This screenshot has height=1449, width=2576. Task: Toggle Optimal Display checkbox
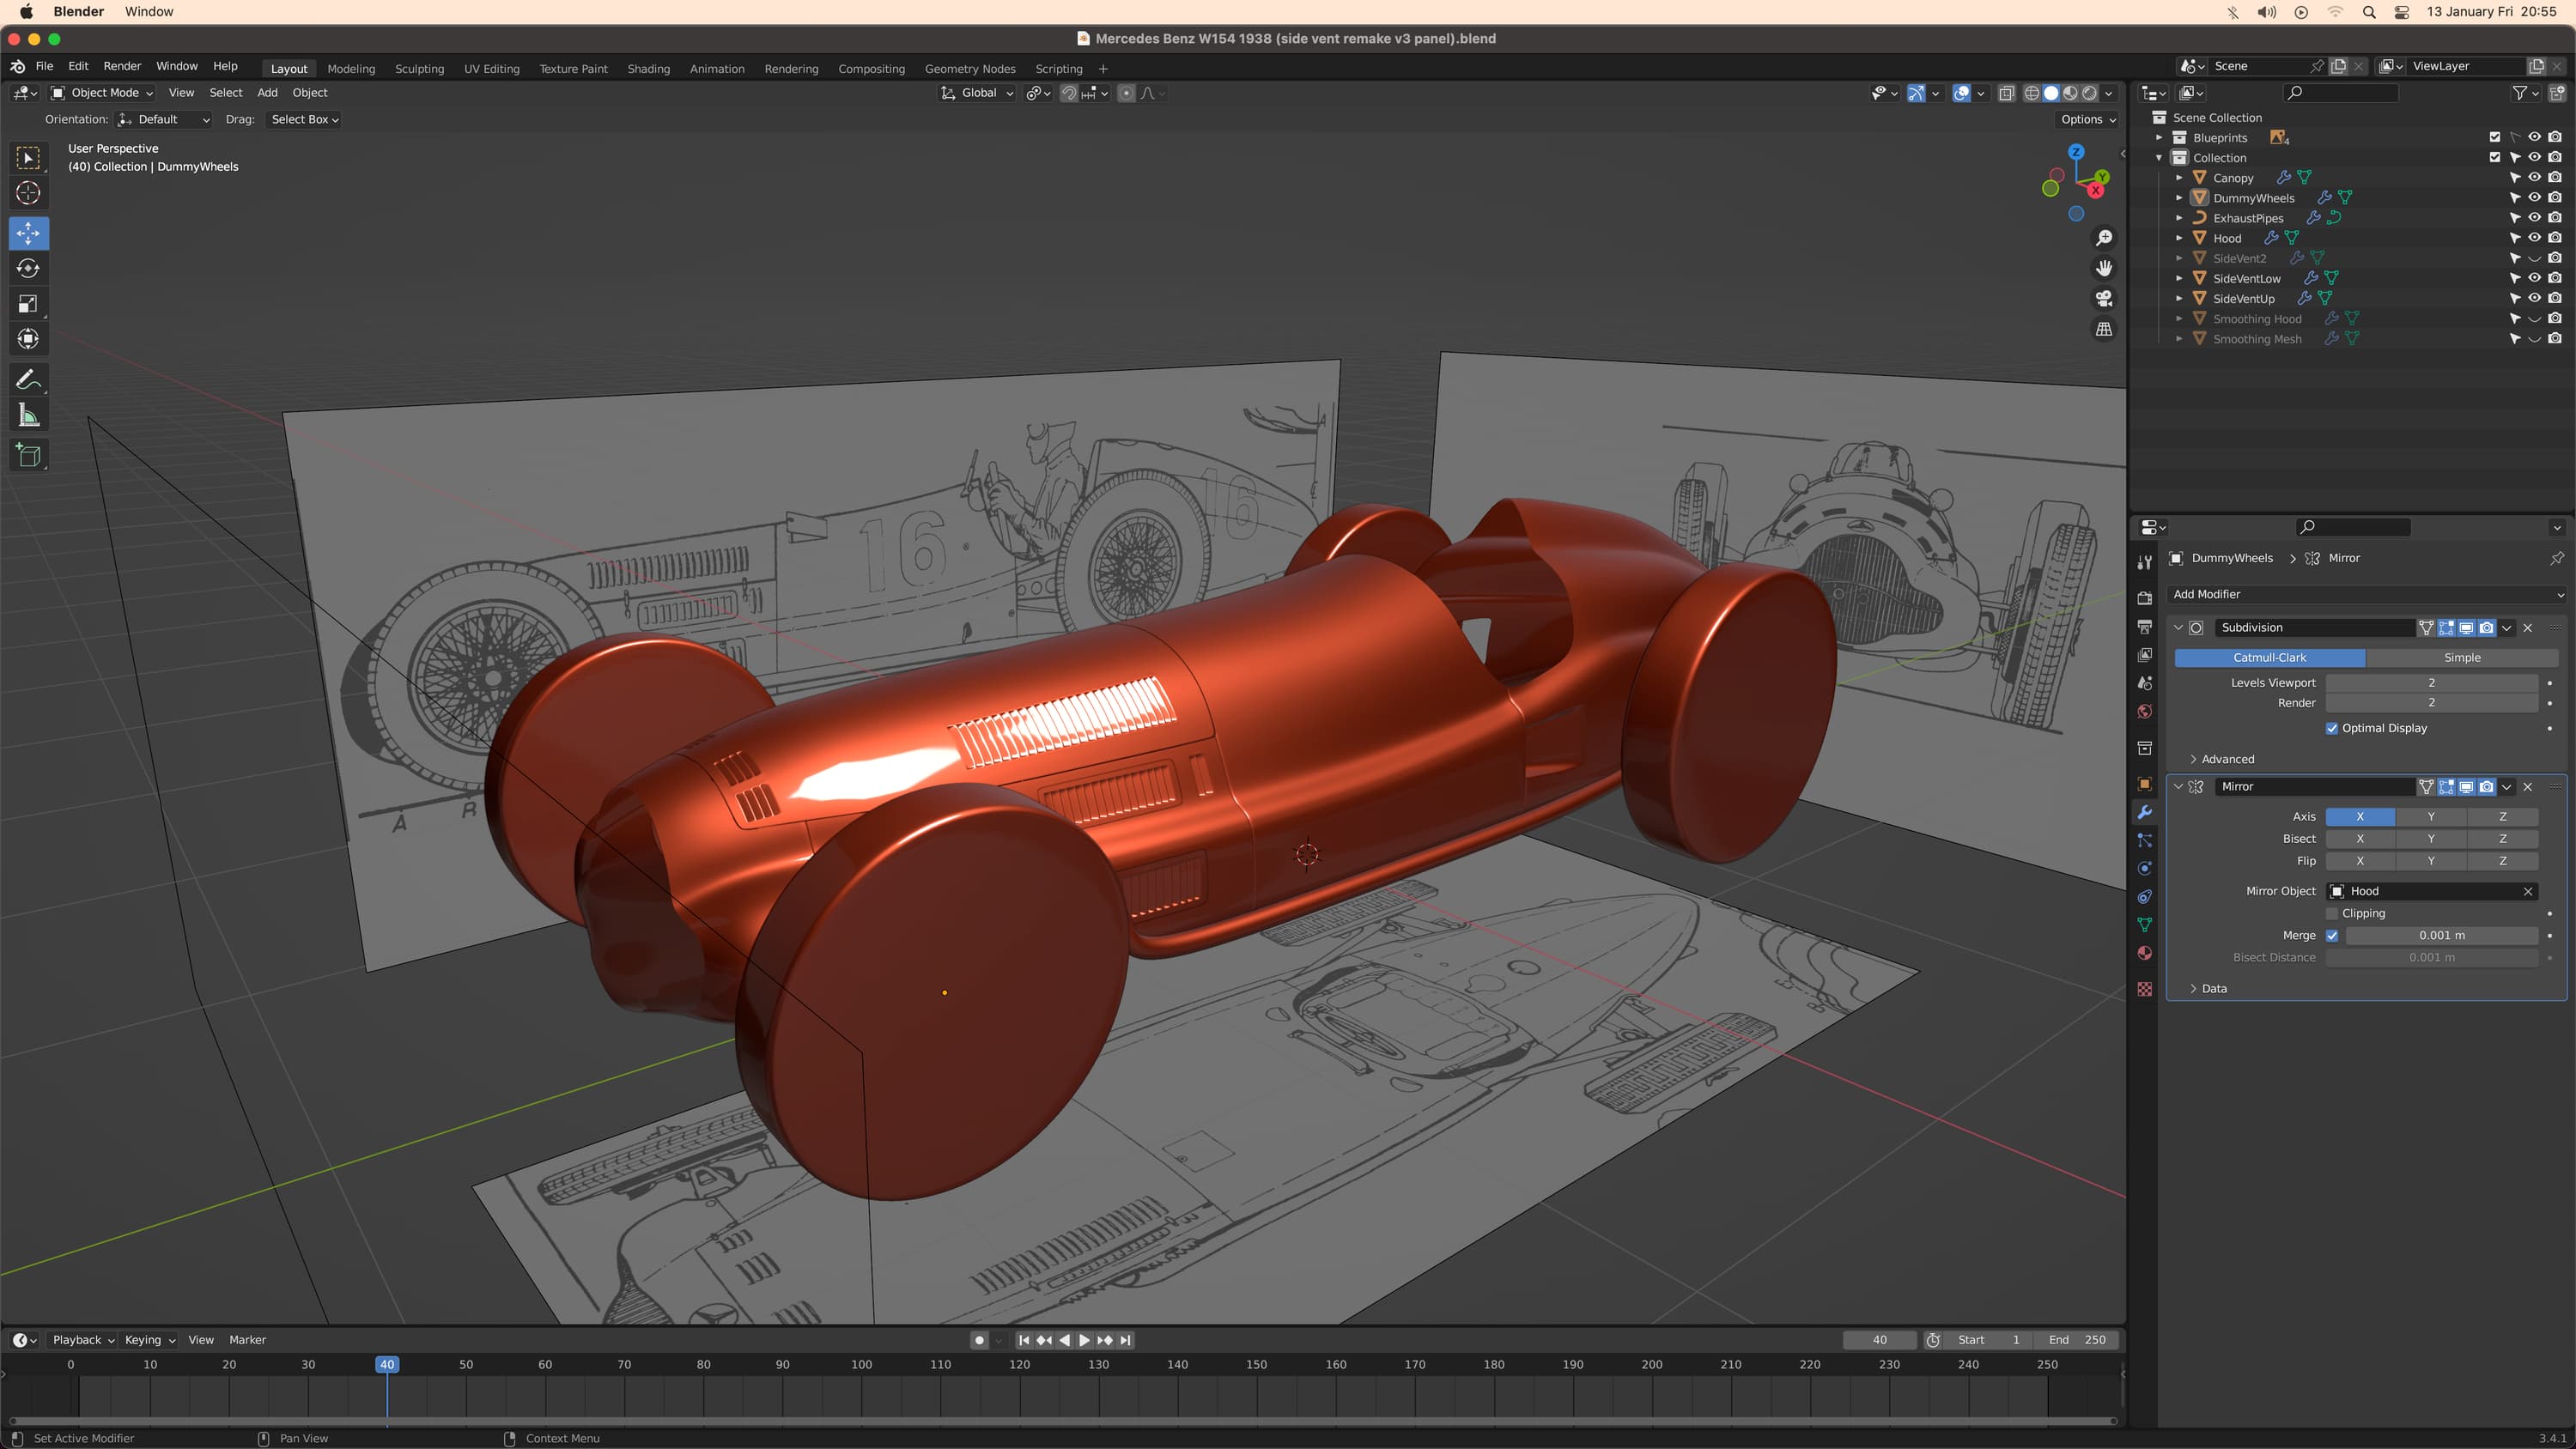click(x=2332, y=728)
